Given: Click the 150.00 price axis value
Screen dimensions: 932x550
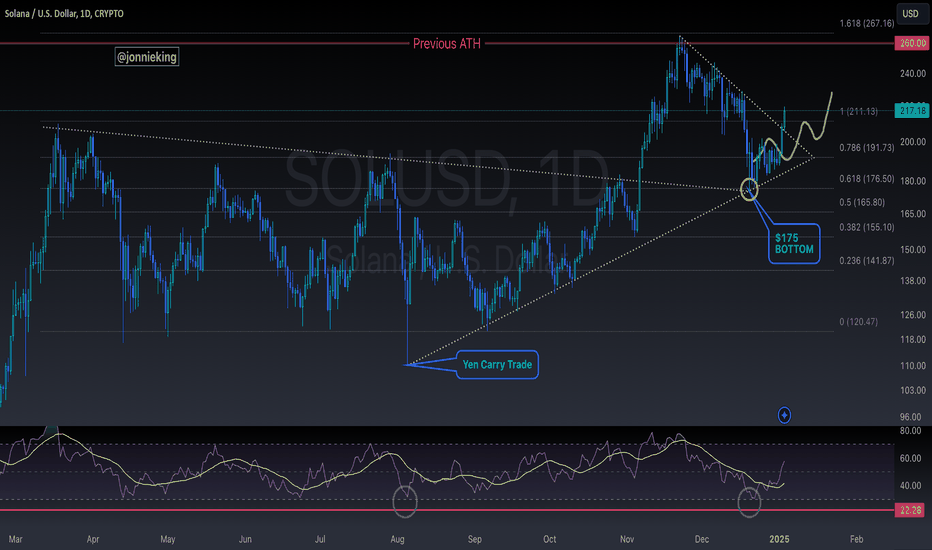Looking at the screenshot, I should [x=913, y=250].
